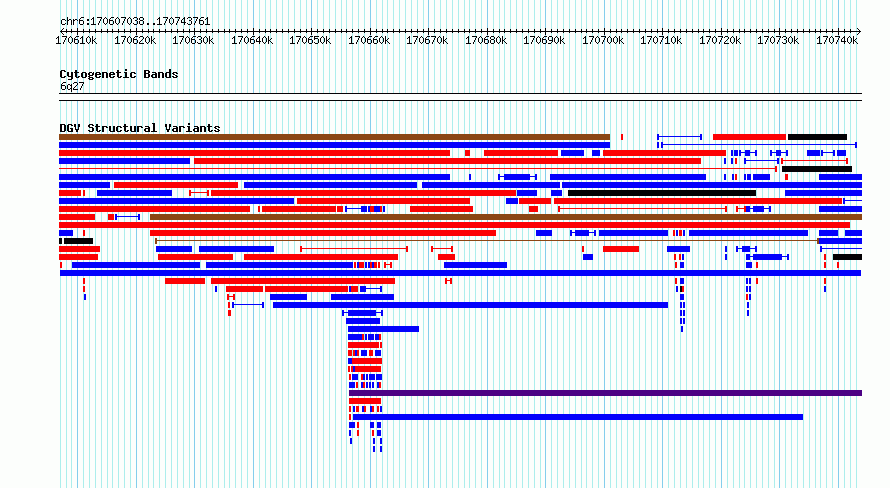
Task: Click the 170630k ruler label
Action: point(193,40)
